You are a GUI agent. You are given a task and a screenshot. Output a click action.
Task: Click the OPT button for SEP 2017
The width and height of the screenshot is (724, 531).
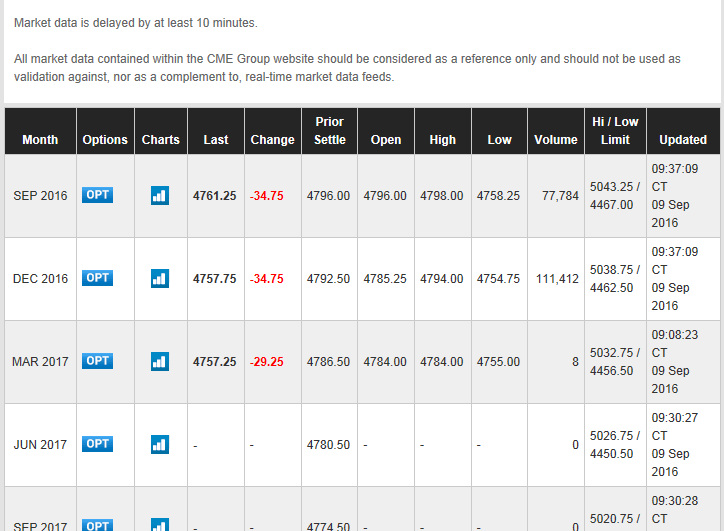coord(97,525)
